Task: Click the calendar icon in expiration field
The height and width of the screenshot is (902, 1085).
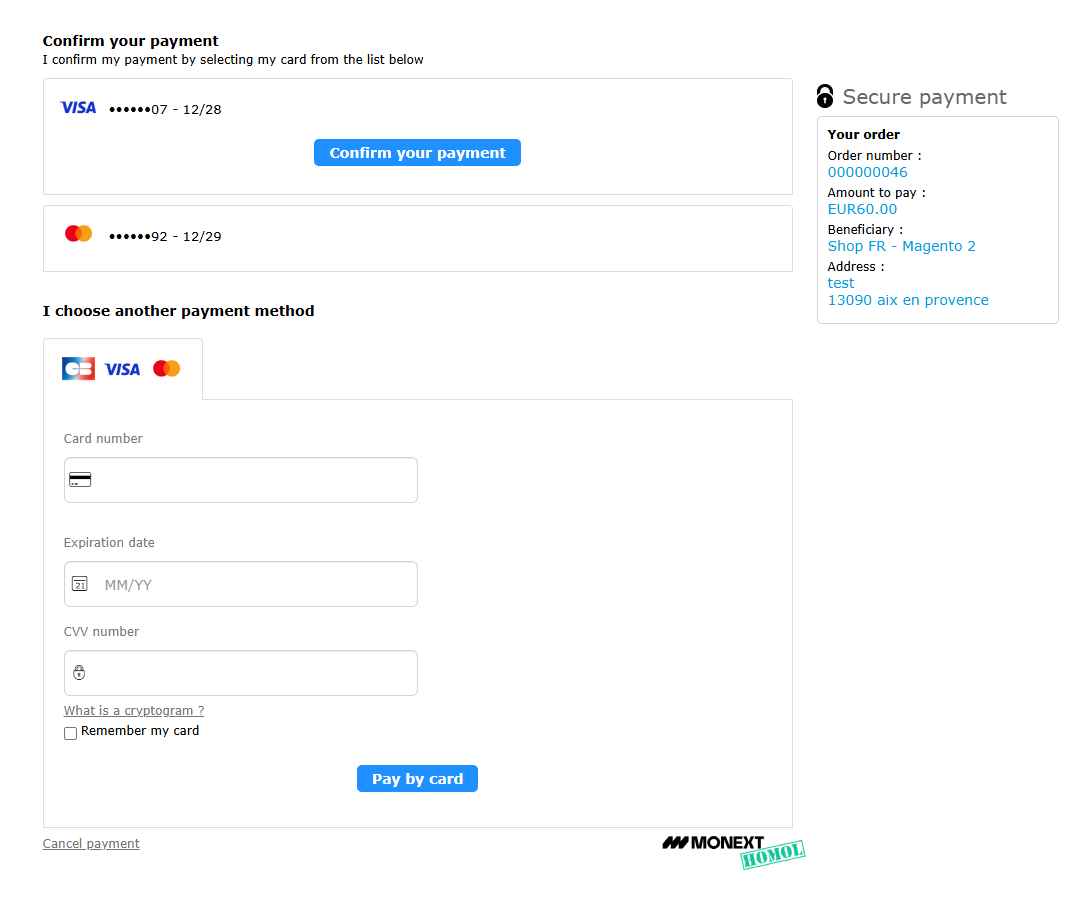Action: point(80,584)
